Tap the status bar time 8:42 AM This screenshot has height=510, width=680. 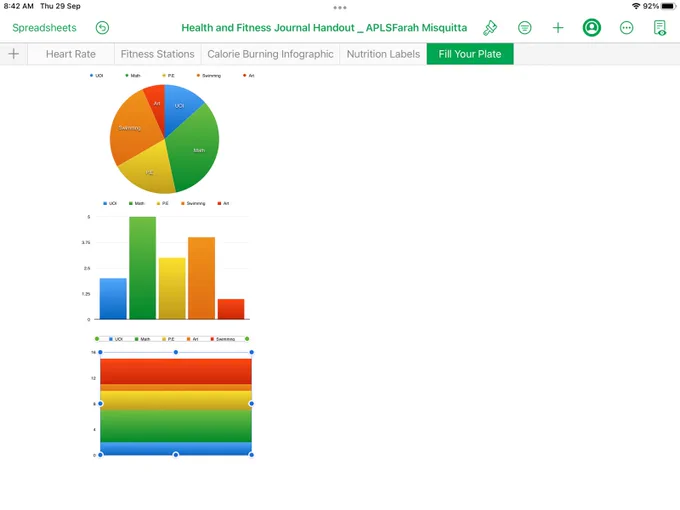[19, 6]
